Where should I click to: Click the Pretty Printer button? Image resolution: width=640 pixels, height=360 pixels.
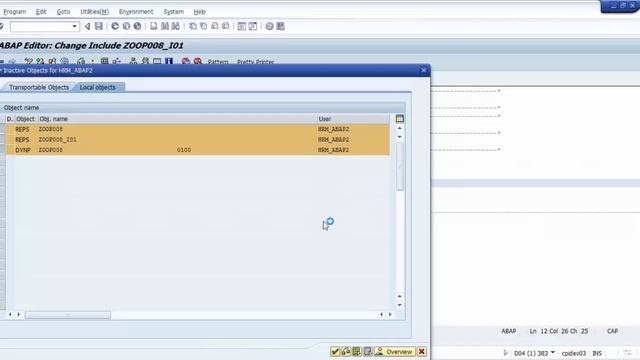pos(256,62)
